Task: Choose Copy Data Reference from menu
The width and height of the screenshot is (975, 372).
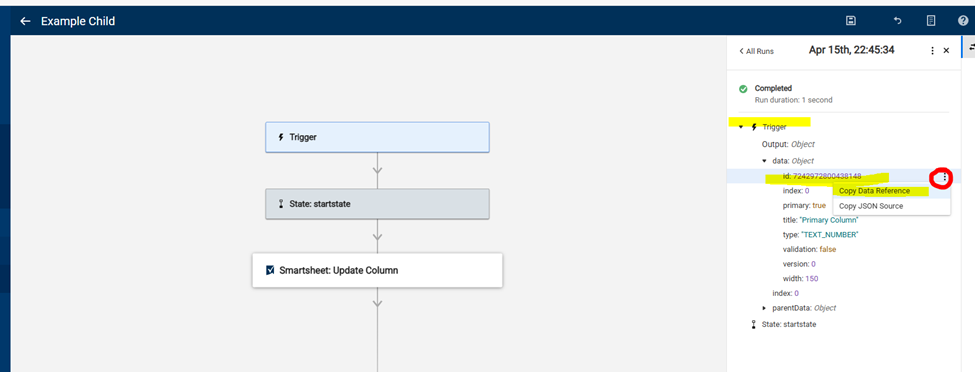Action: point(874,191)
